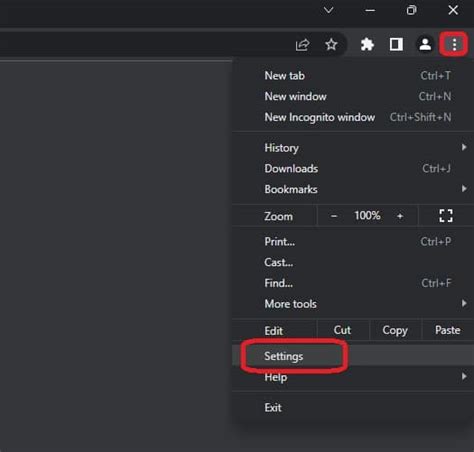Bookmark this tab with the star icon
The width and height of the screenshot is (474, 452).
click(331, 44)
